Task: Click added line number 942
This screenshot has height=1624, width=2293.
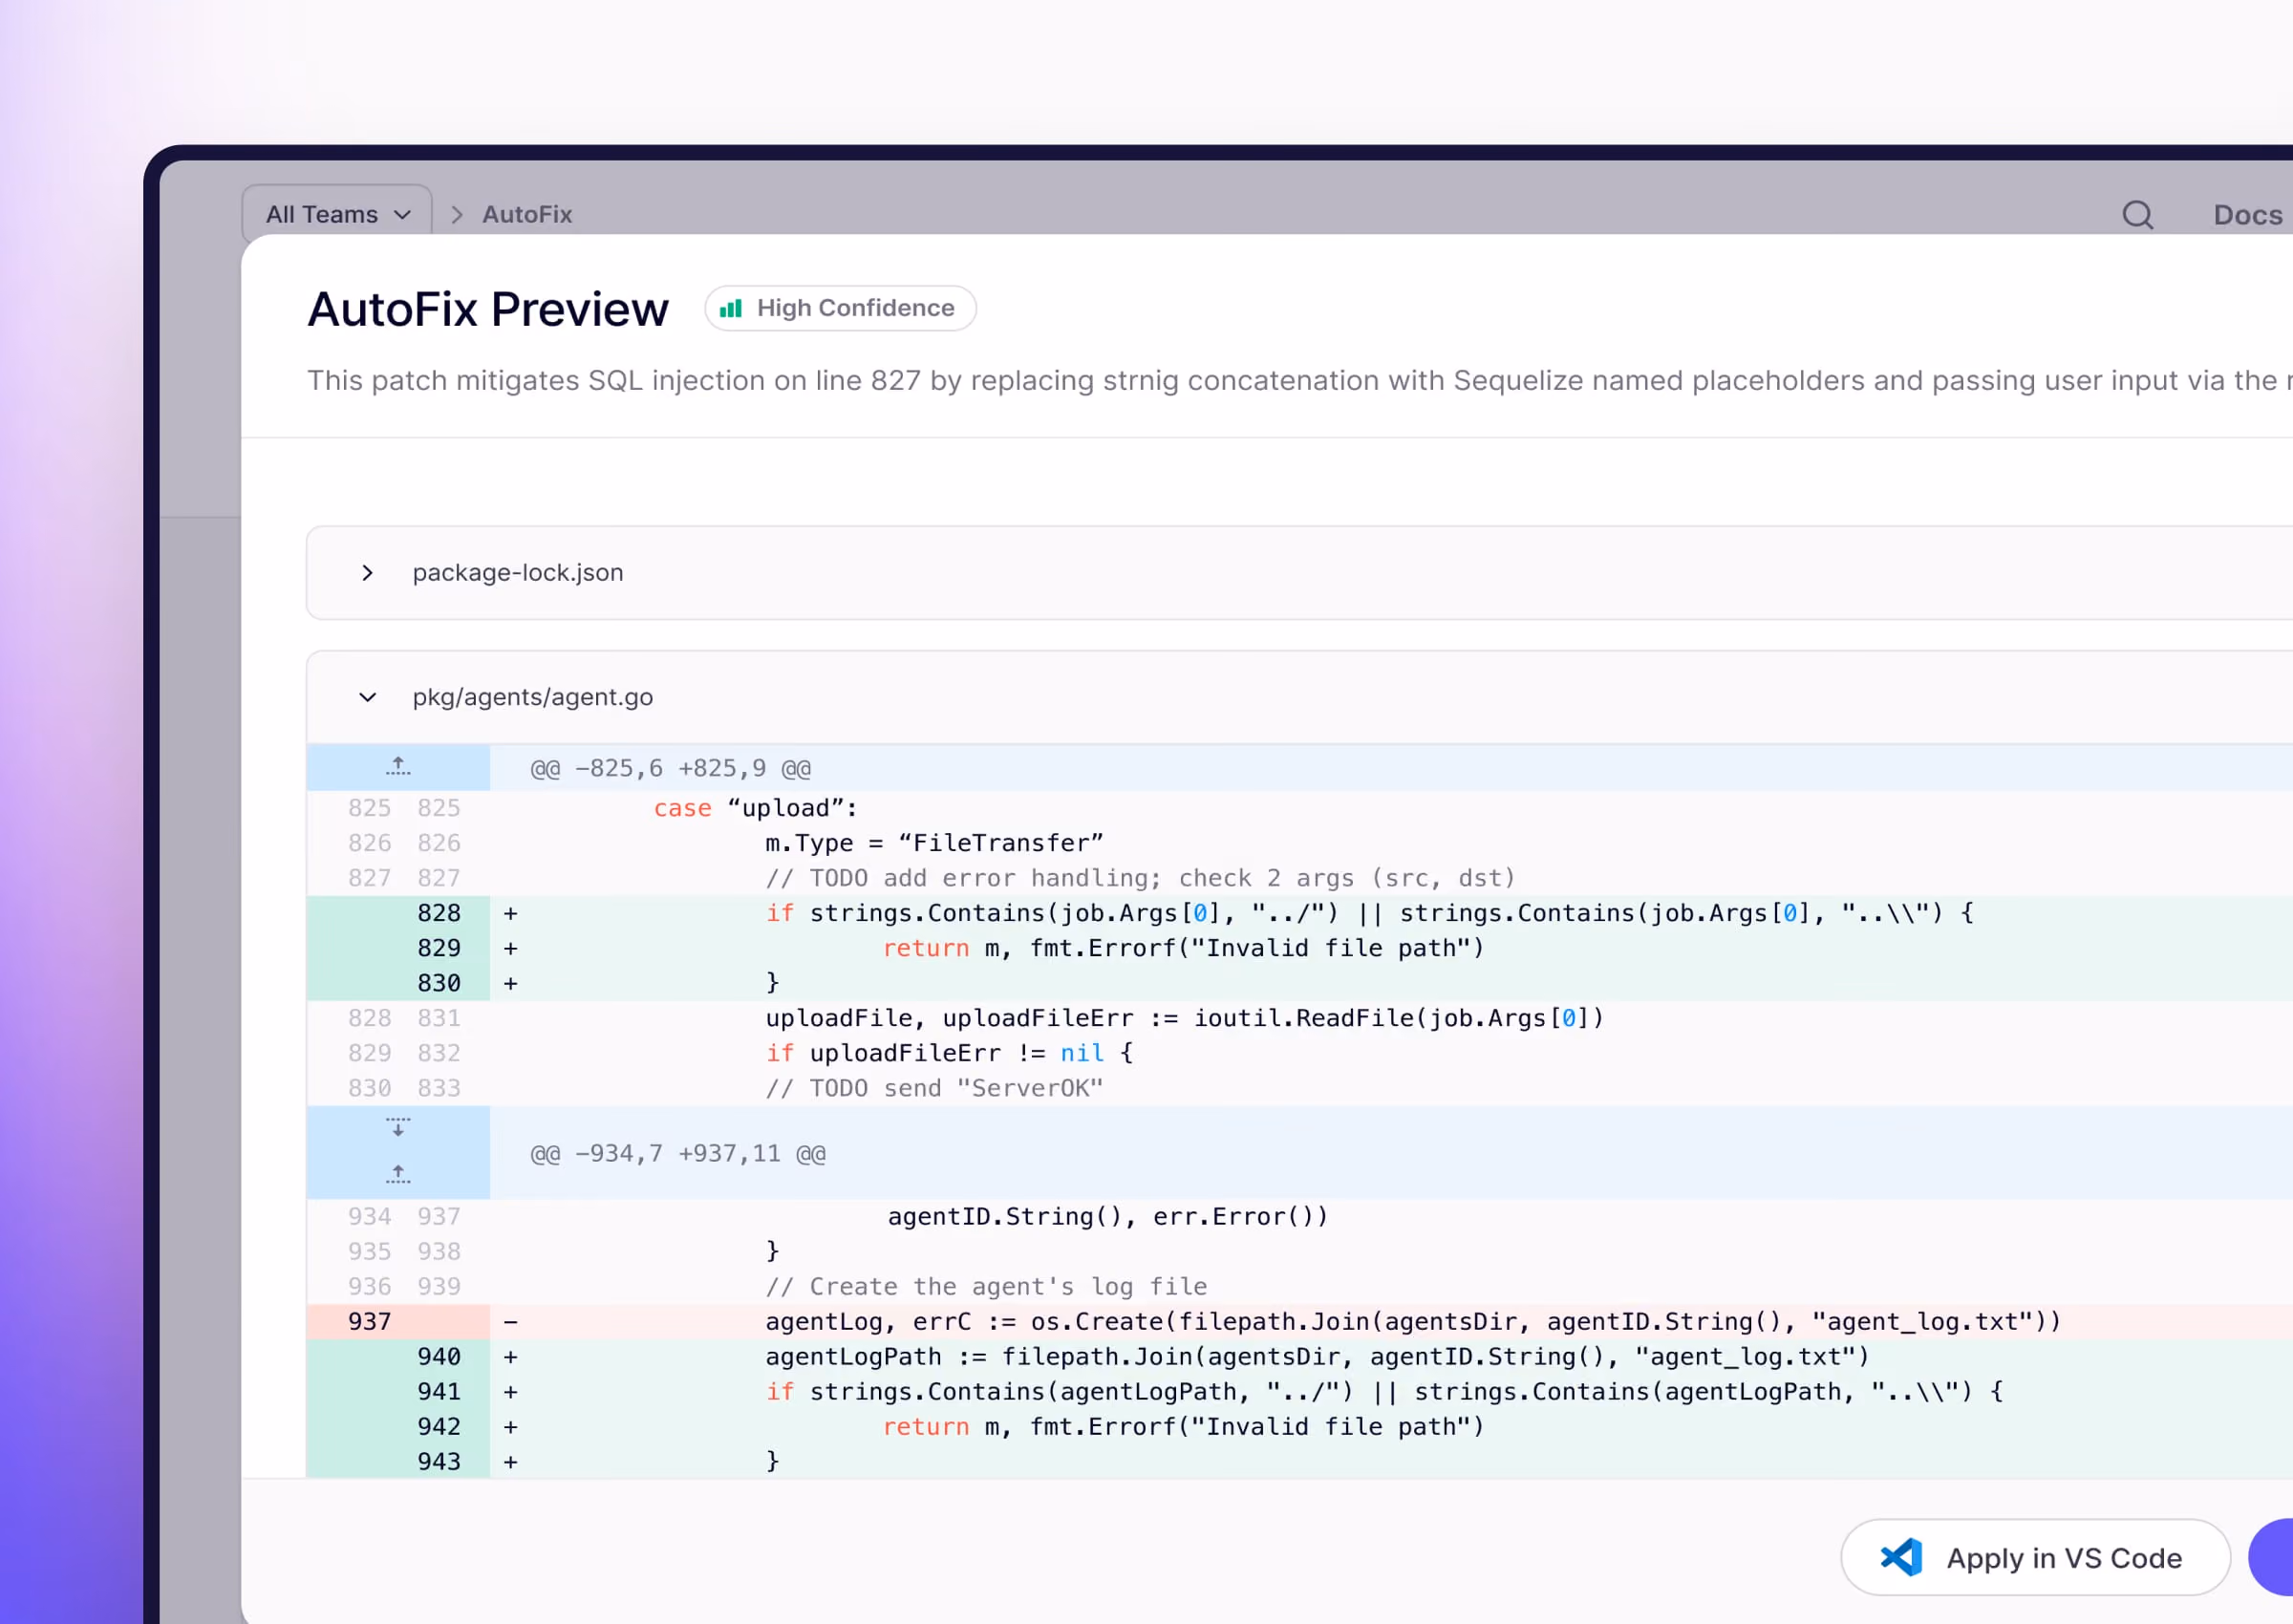Action: point(439,1426)
